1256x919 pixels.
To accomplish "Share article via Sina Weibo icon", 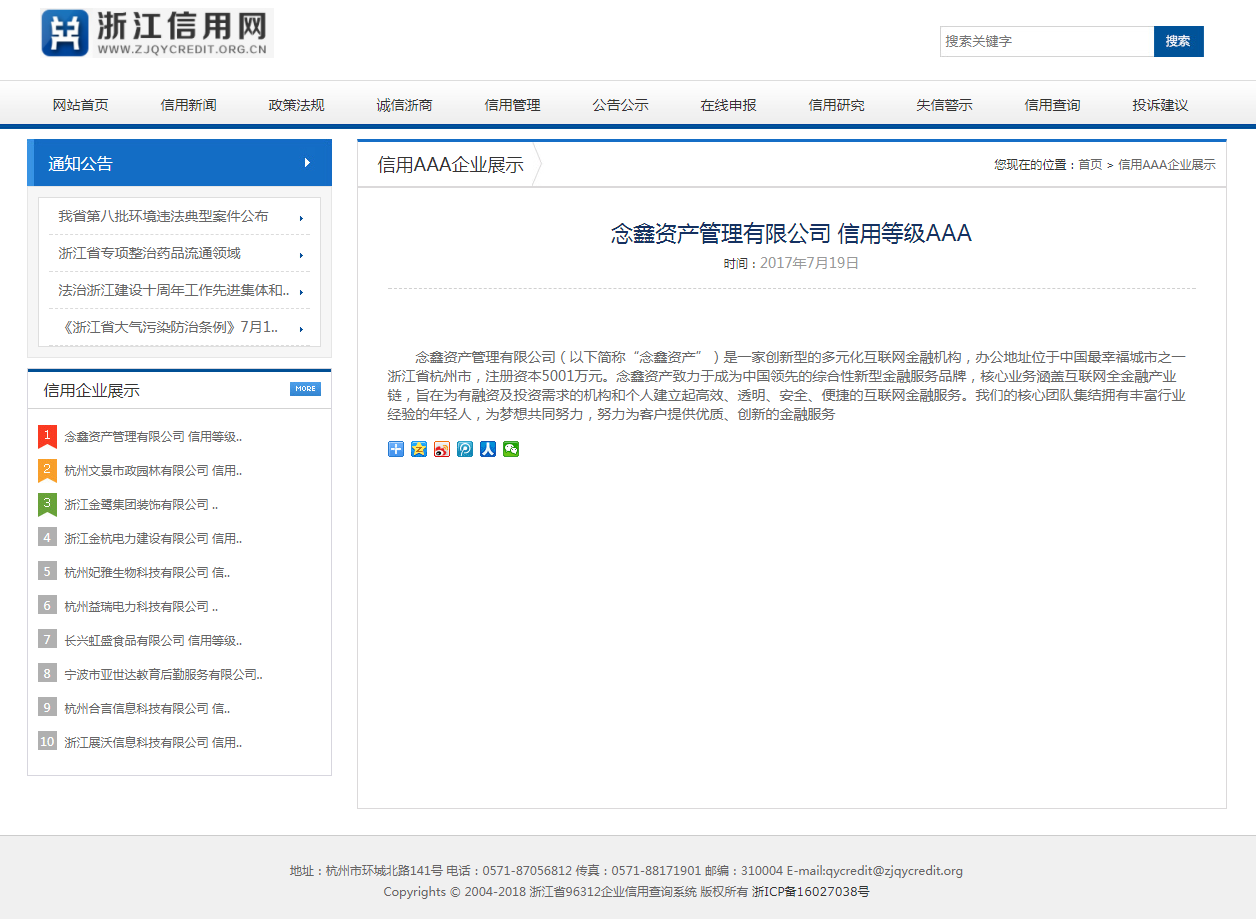I will point(442,449).
